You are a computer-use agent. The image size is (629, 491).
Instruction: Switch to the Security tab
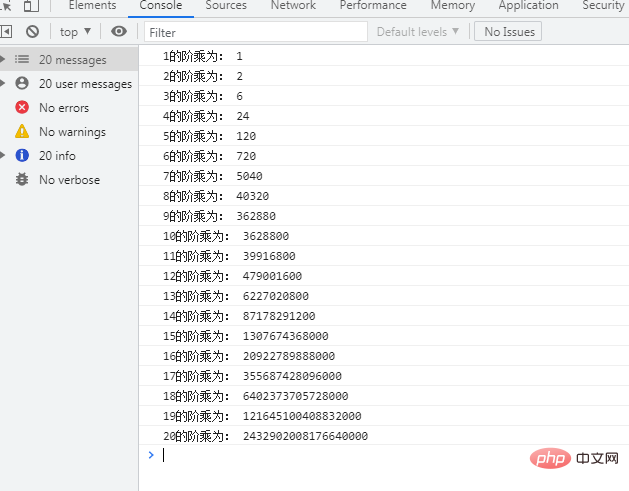[x=603, y=5]
